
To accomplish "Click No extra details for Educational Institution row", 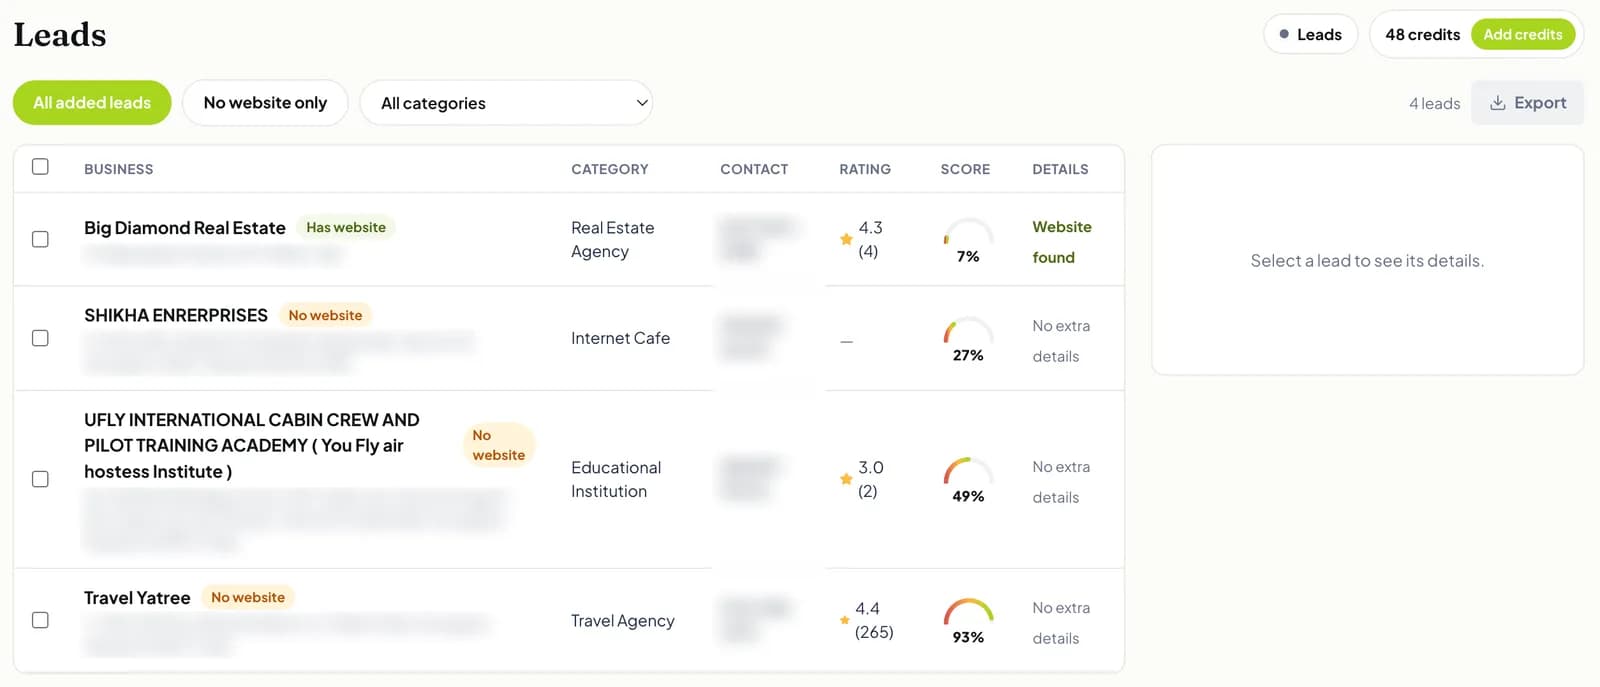I will pyautogui.click(x=1061, y=482).
